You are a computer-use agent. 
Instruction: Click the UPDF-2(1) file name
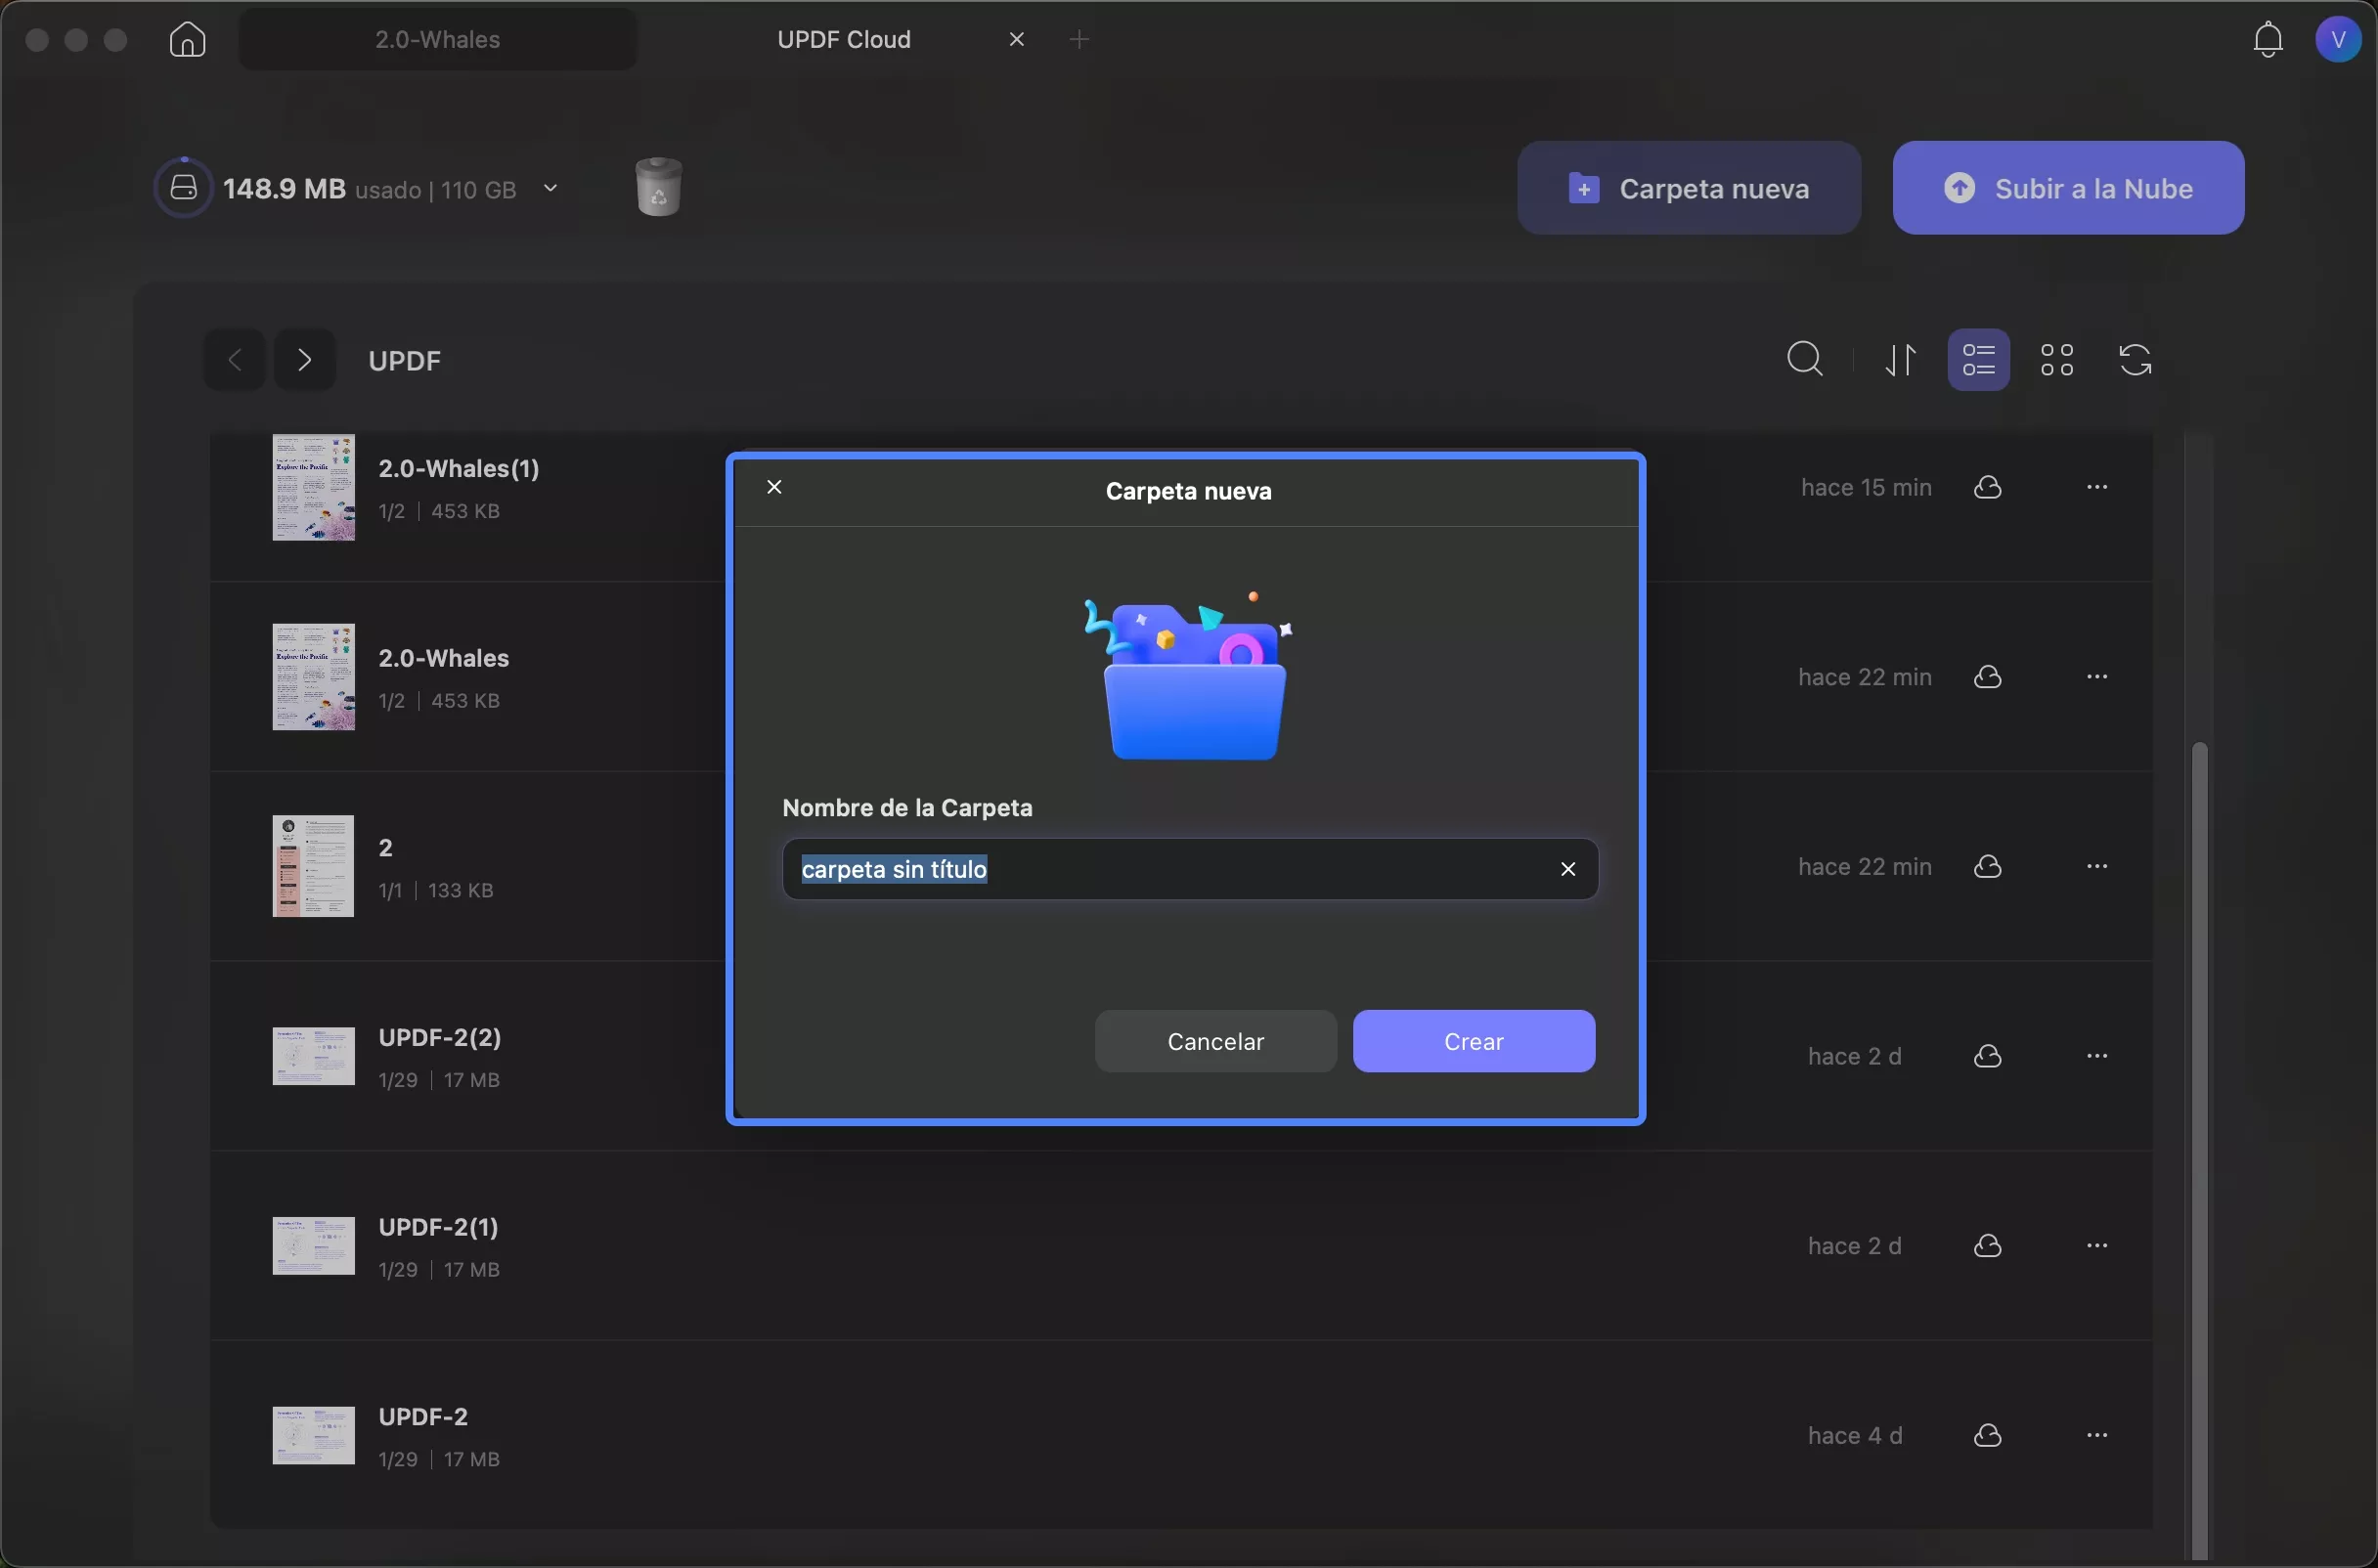(439, 1227)
